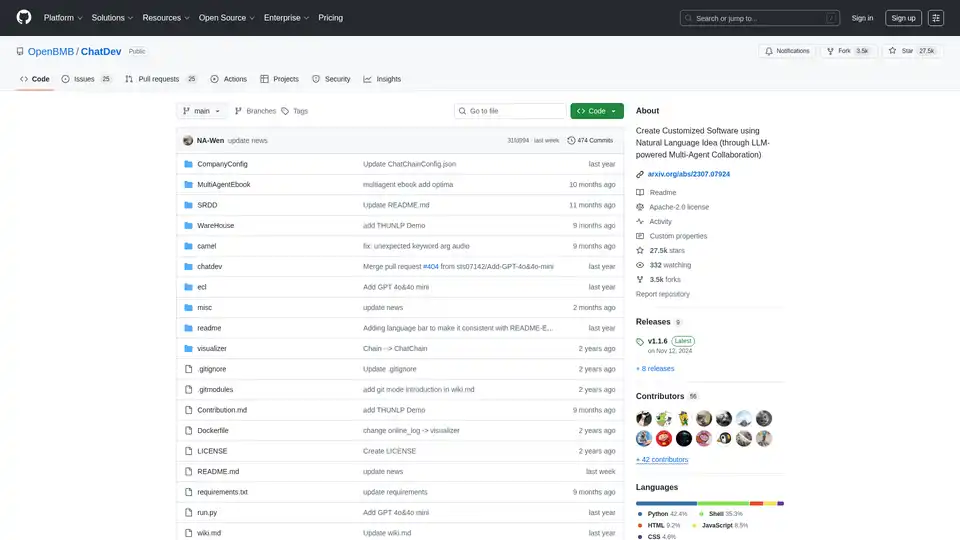Open the Solutions navigation menu
Viewport: 960px width, 540px height.
click(112, 18)
